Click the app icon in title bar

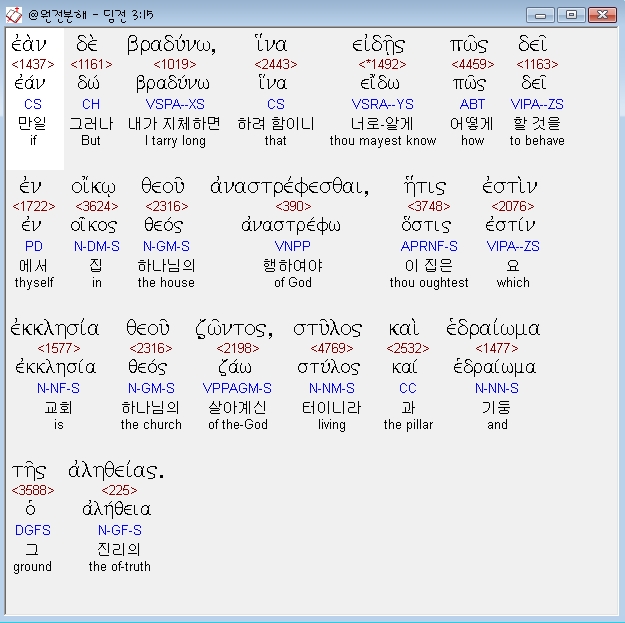14,15
